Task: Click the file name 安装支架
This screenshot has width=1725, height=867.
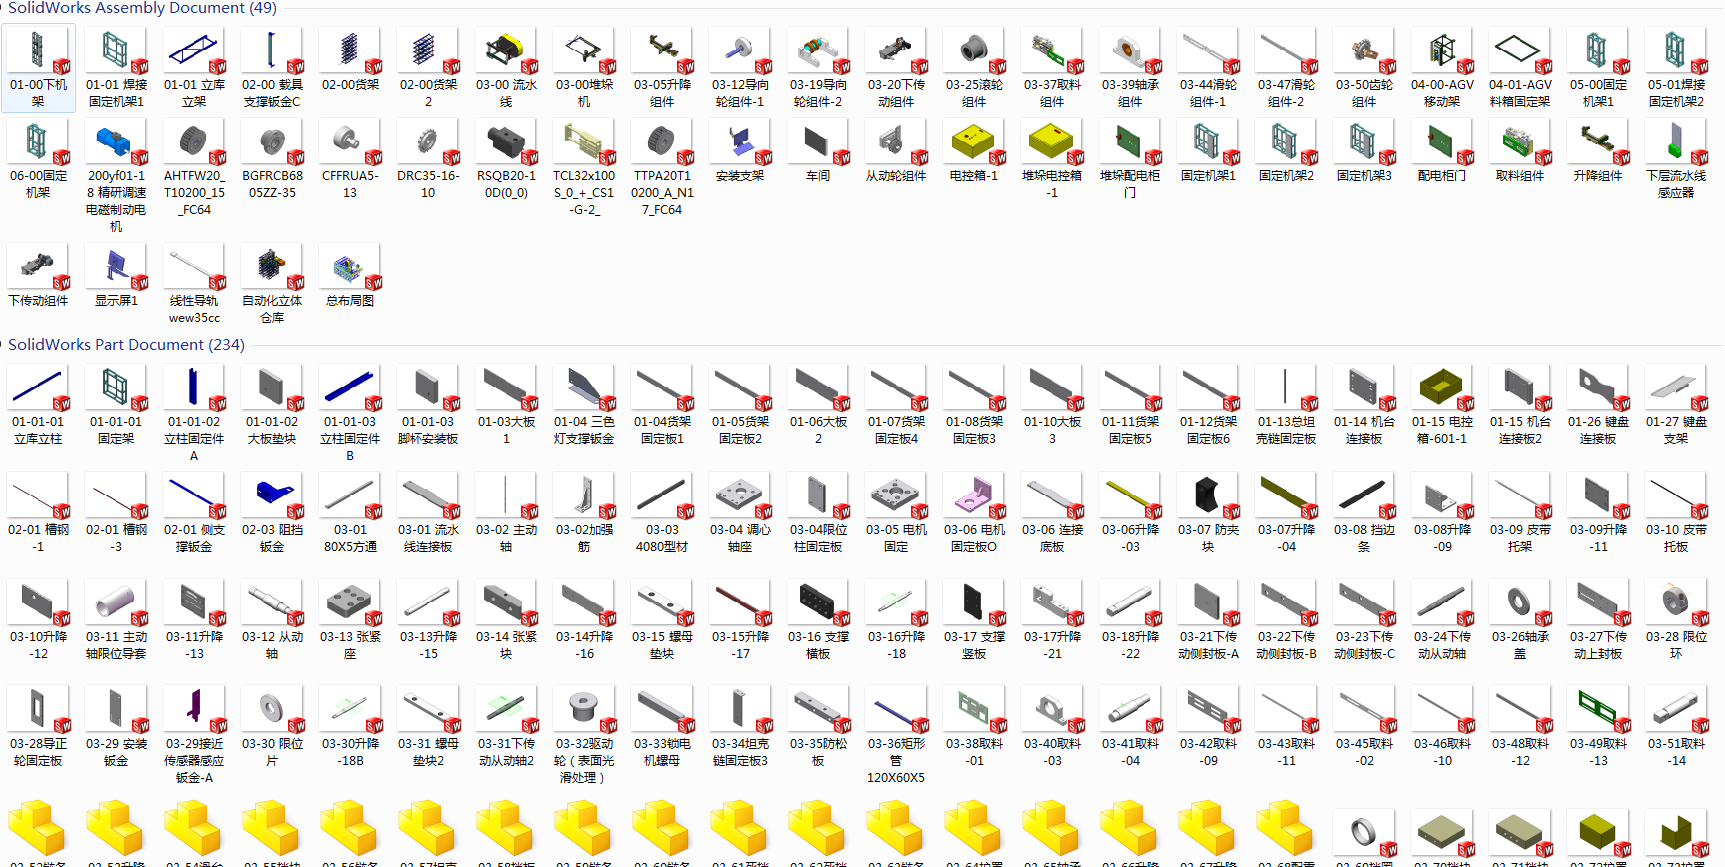Action: click(740, 176)
